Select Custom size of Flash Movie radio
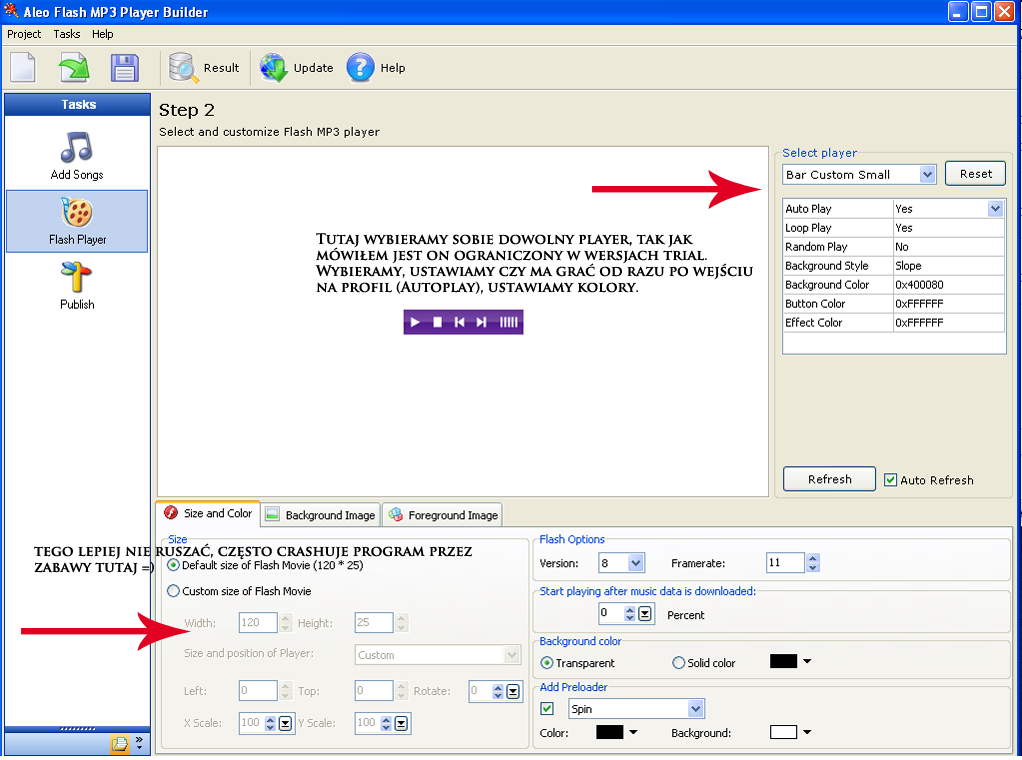The image size is (1022, 760). pyautogui.click(x=173, y=591)
